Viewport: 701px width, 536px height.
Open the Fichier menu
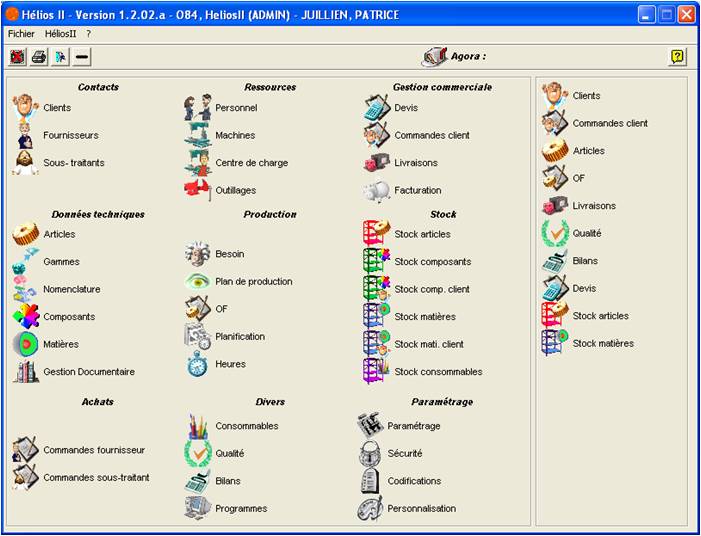[x=21, y=34]
